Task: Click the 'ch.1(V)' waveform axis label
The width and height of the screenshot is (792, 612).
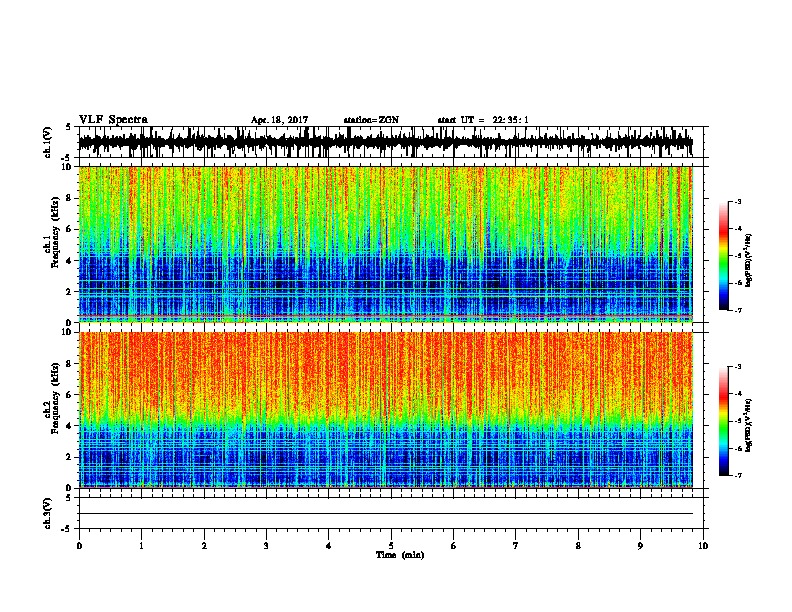Action: point(48,142)
